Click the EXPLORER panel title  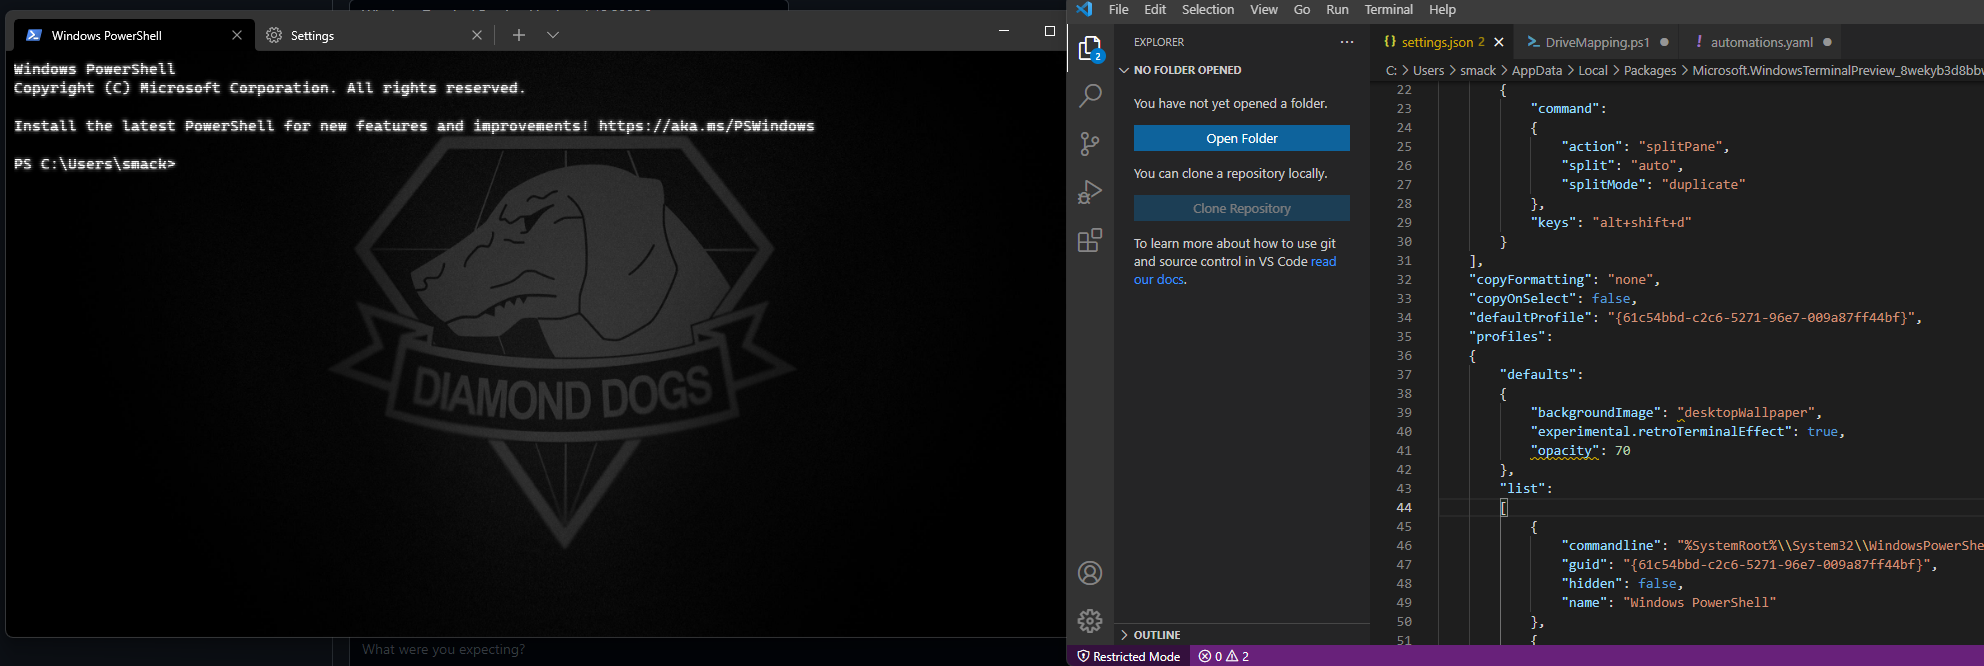pyautogui.click(x=1159, y=42)
